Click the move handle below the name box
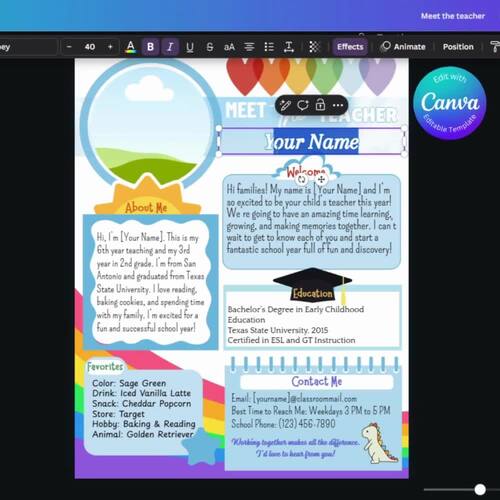 point(321,180)
